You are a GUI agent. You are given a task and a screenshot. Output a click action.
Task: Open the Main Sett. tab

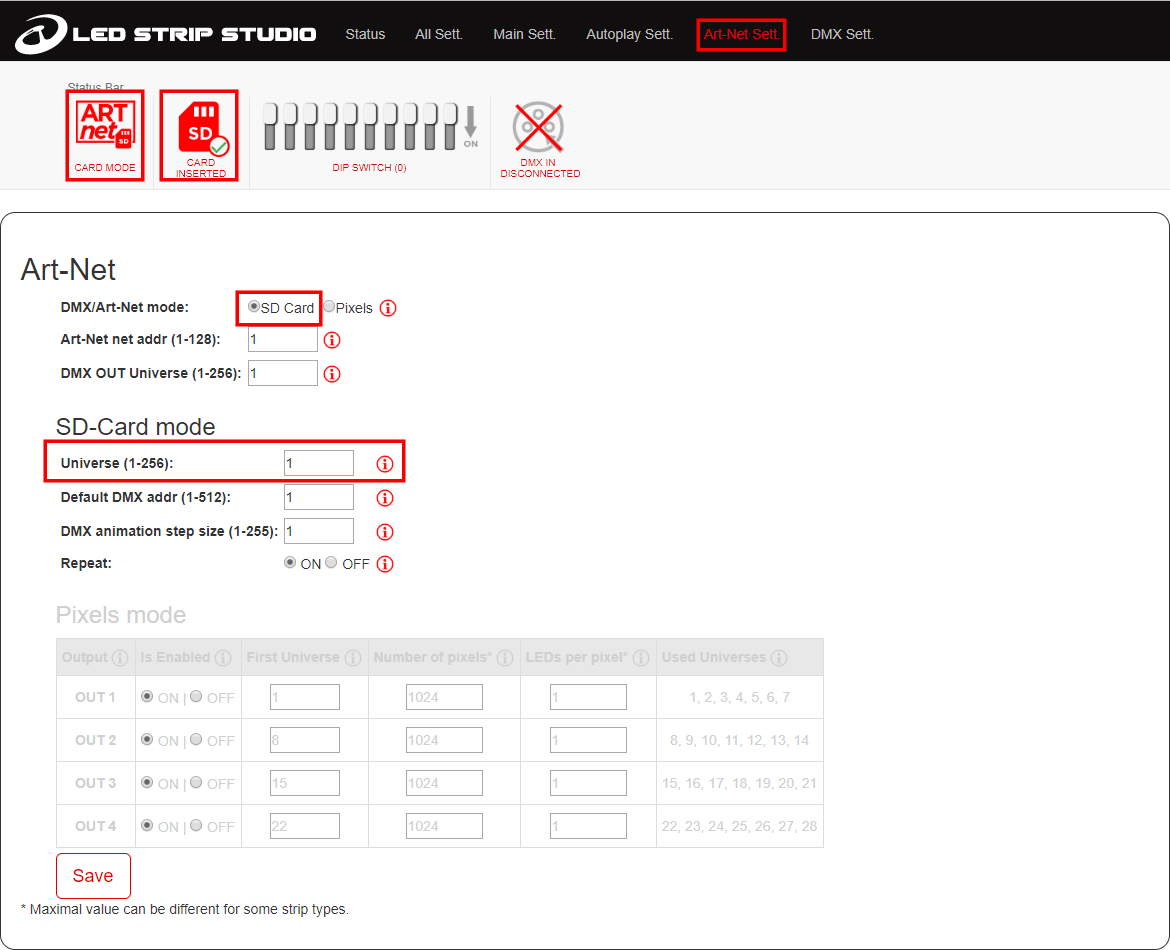pos(525,34)
